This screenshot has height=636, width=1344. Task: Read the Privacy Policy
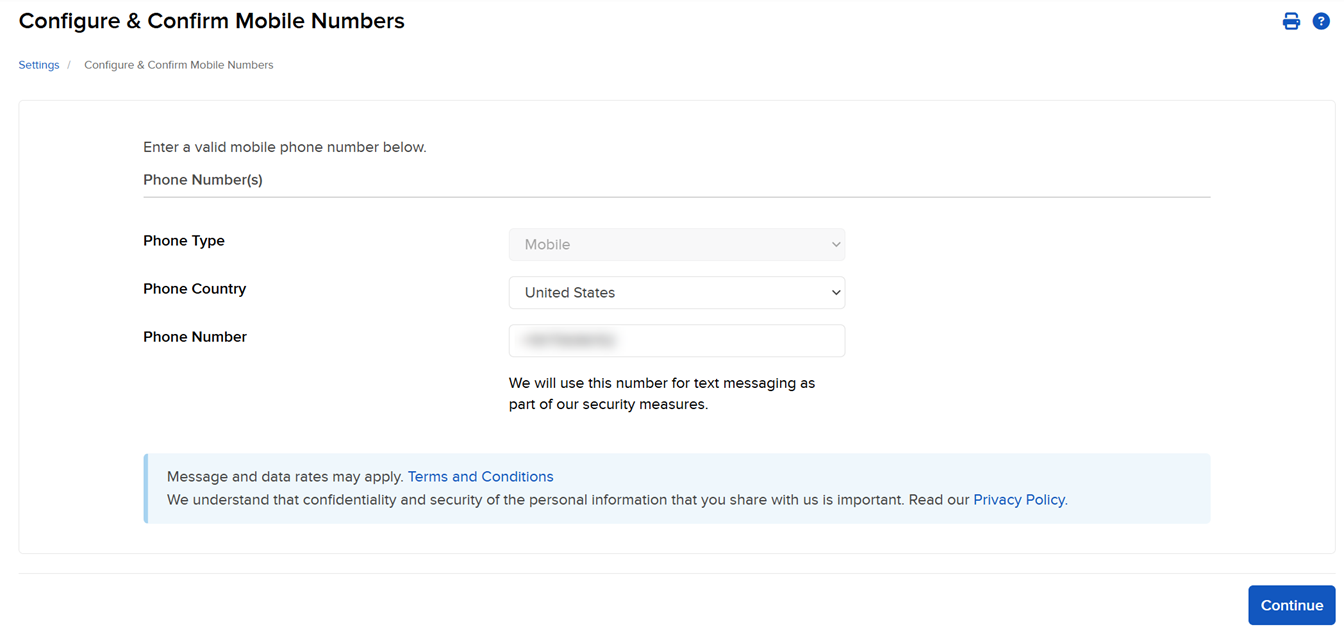click(1018, 499)
